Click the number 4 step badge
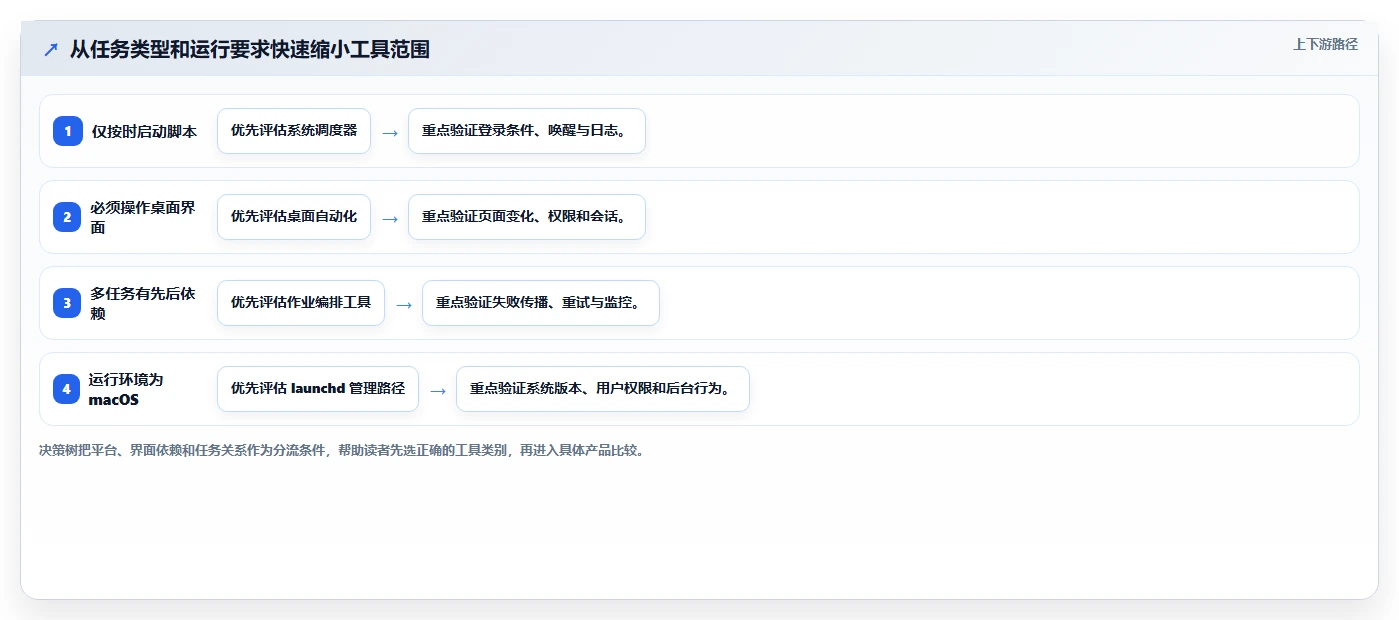Viewport: 1399px width, 620px height. click(67, 389)
